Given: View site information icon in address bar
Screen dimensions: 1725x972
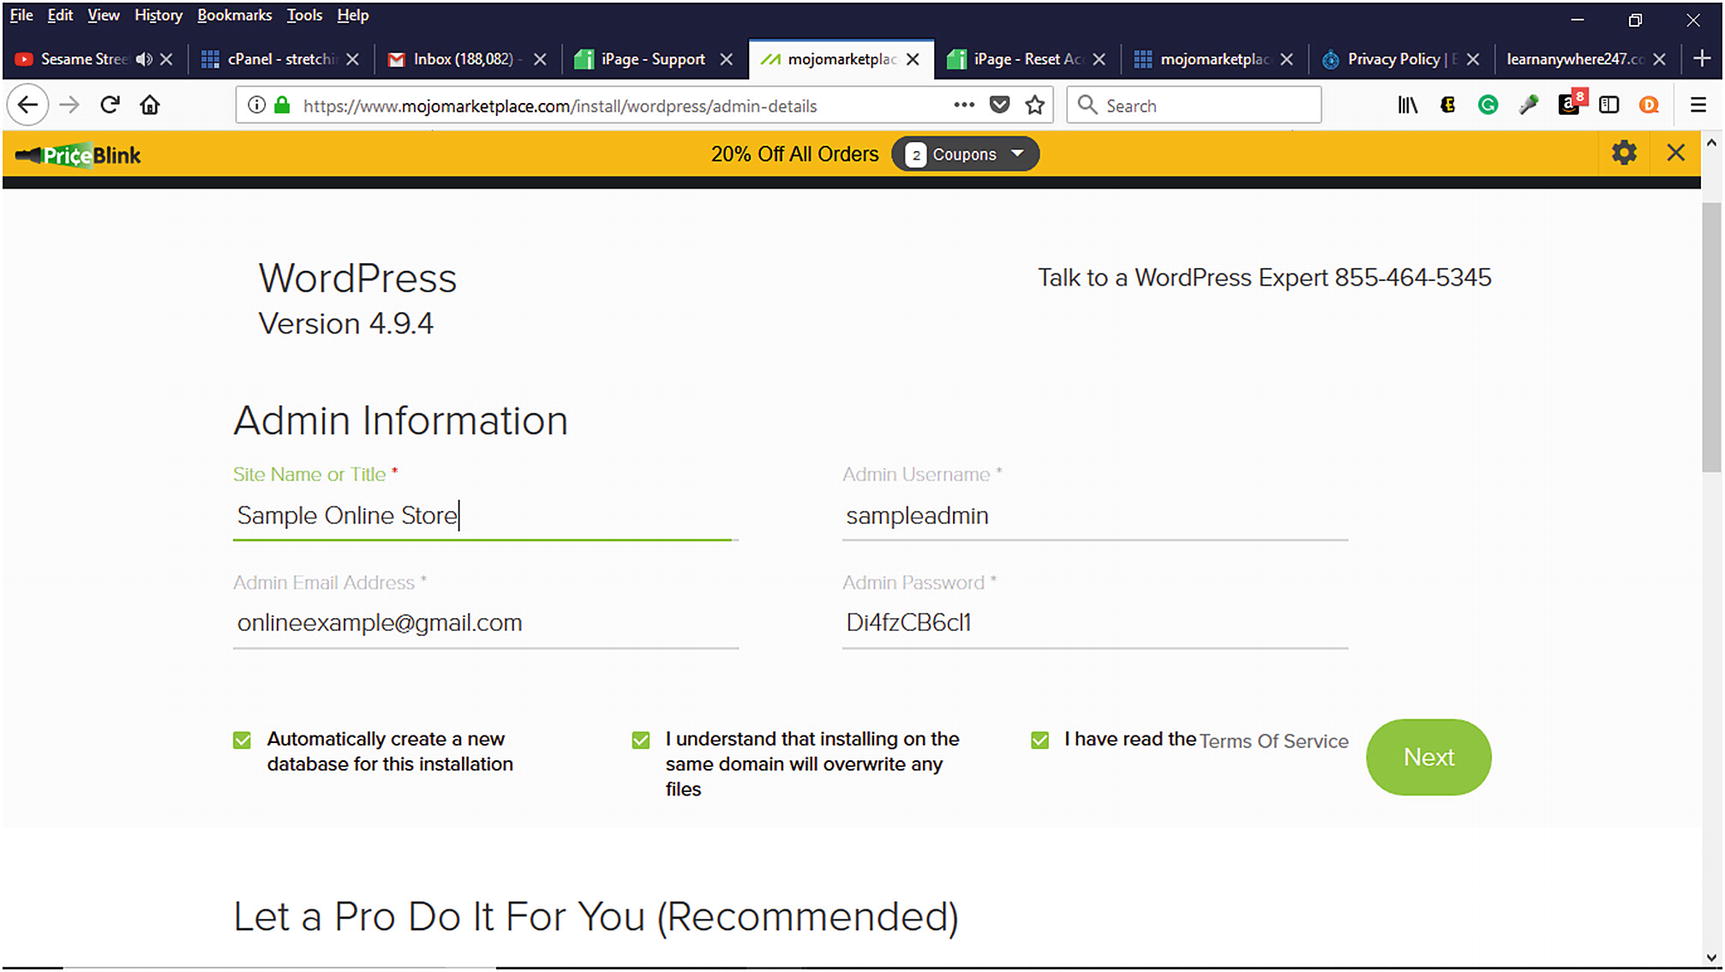Looking at the screenshot, I should pyautogui.click(x=257, y=105).
